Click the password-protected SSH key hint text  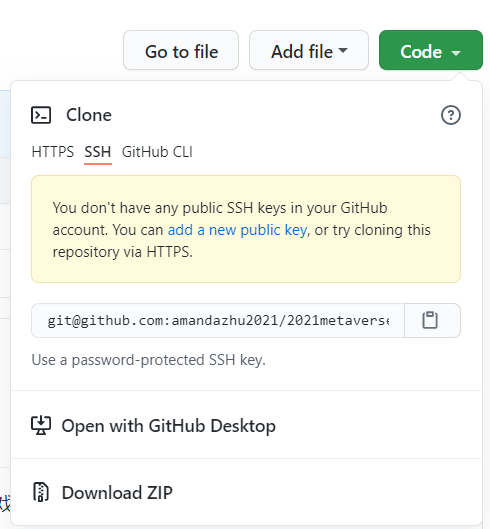pos(148,360)
